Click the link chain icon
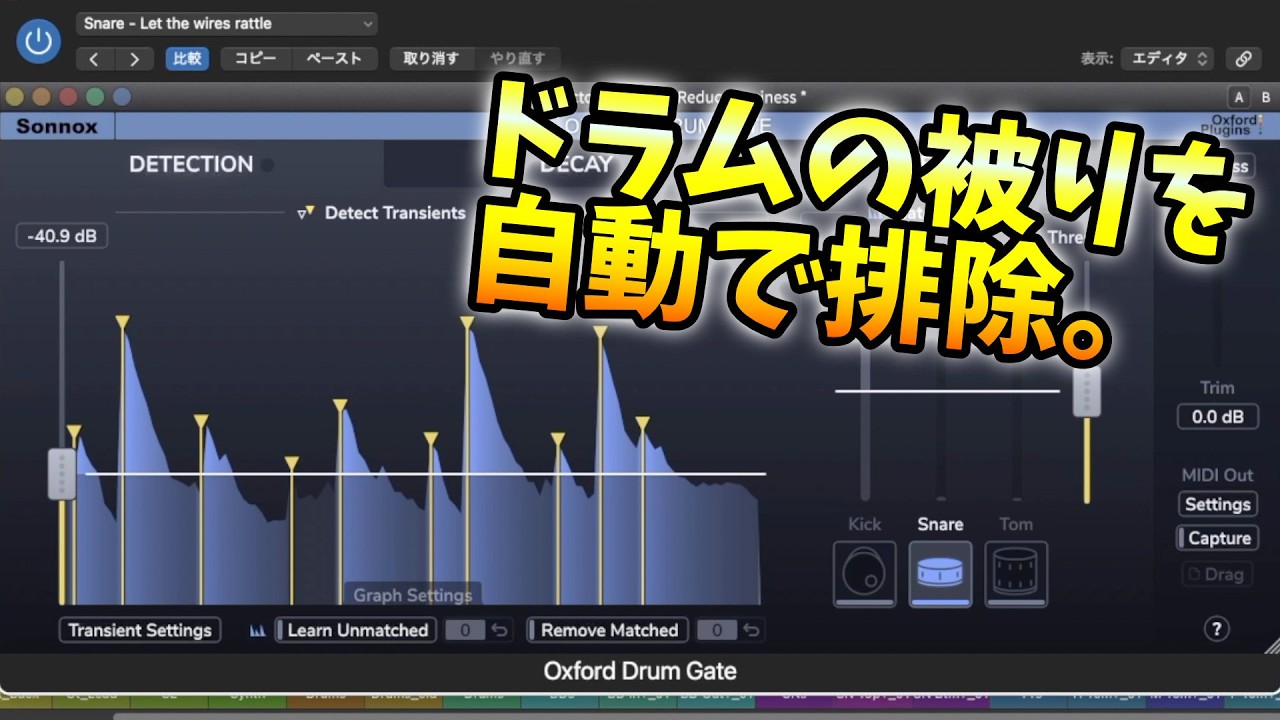 click(x=1243, y=59)
